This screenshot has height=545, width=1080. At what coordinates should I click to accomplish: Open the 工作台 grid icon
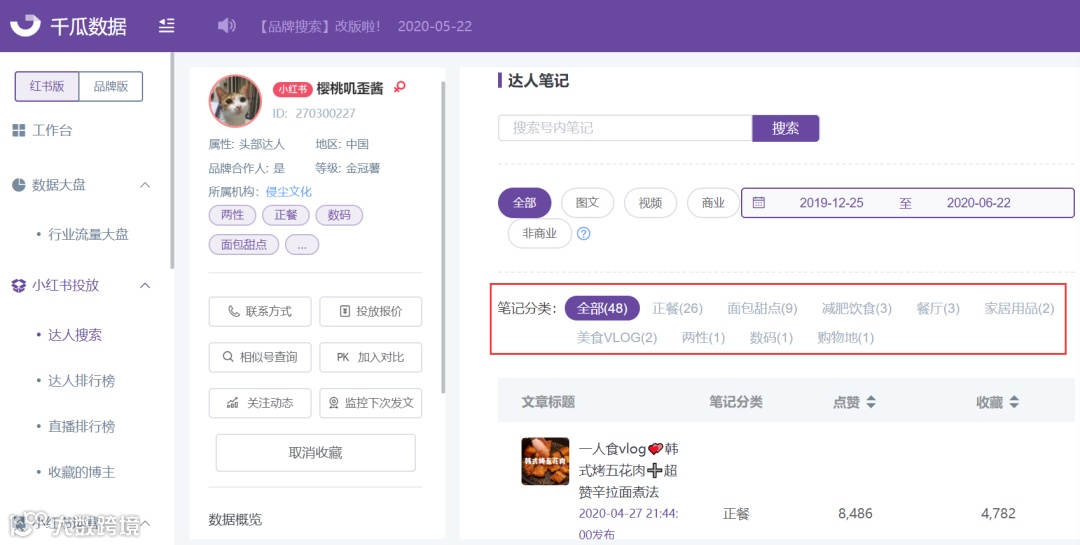pos(19,130)
